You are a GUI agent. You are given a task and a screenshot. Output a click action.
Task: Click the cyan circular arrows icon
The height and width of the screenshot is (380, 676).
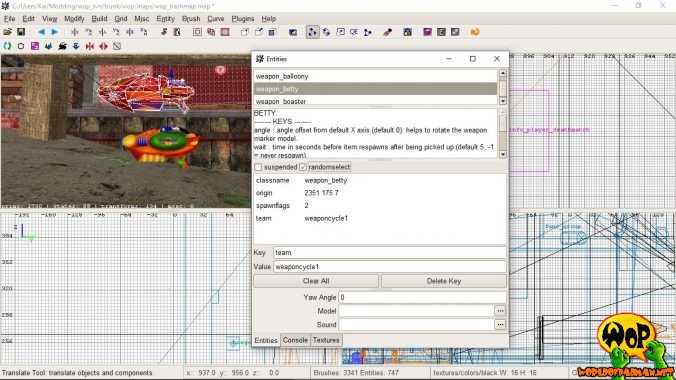(x=7, y=46)
